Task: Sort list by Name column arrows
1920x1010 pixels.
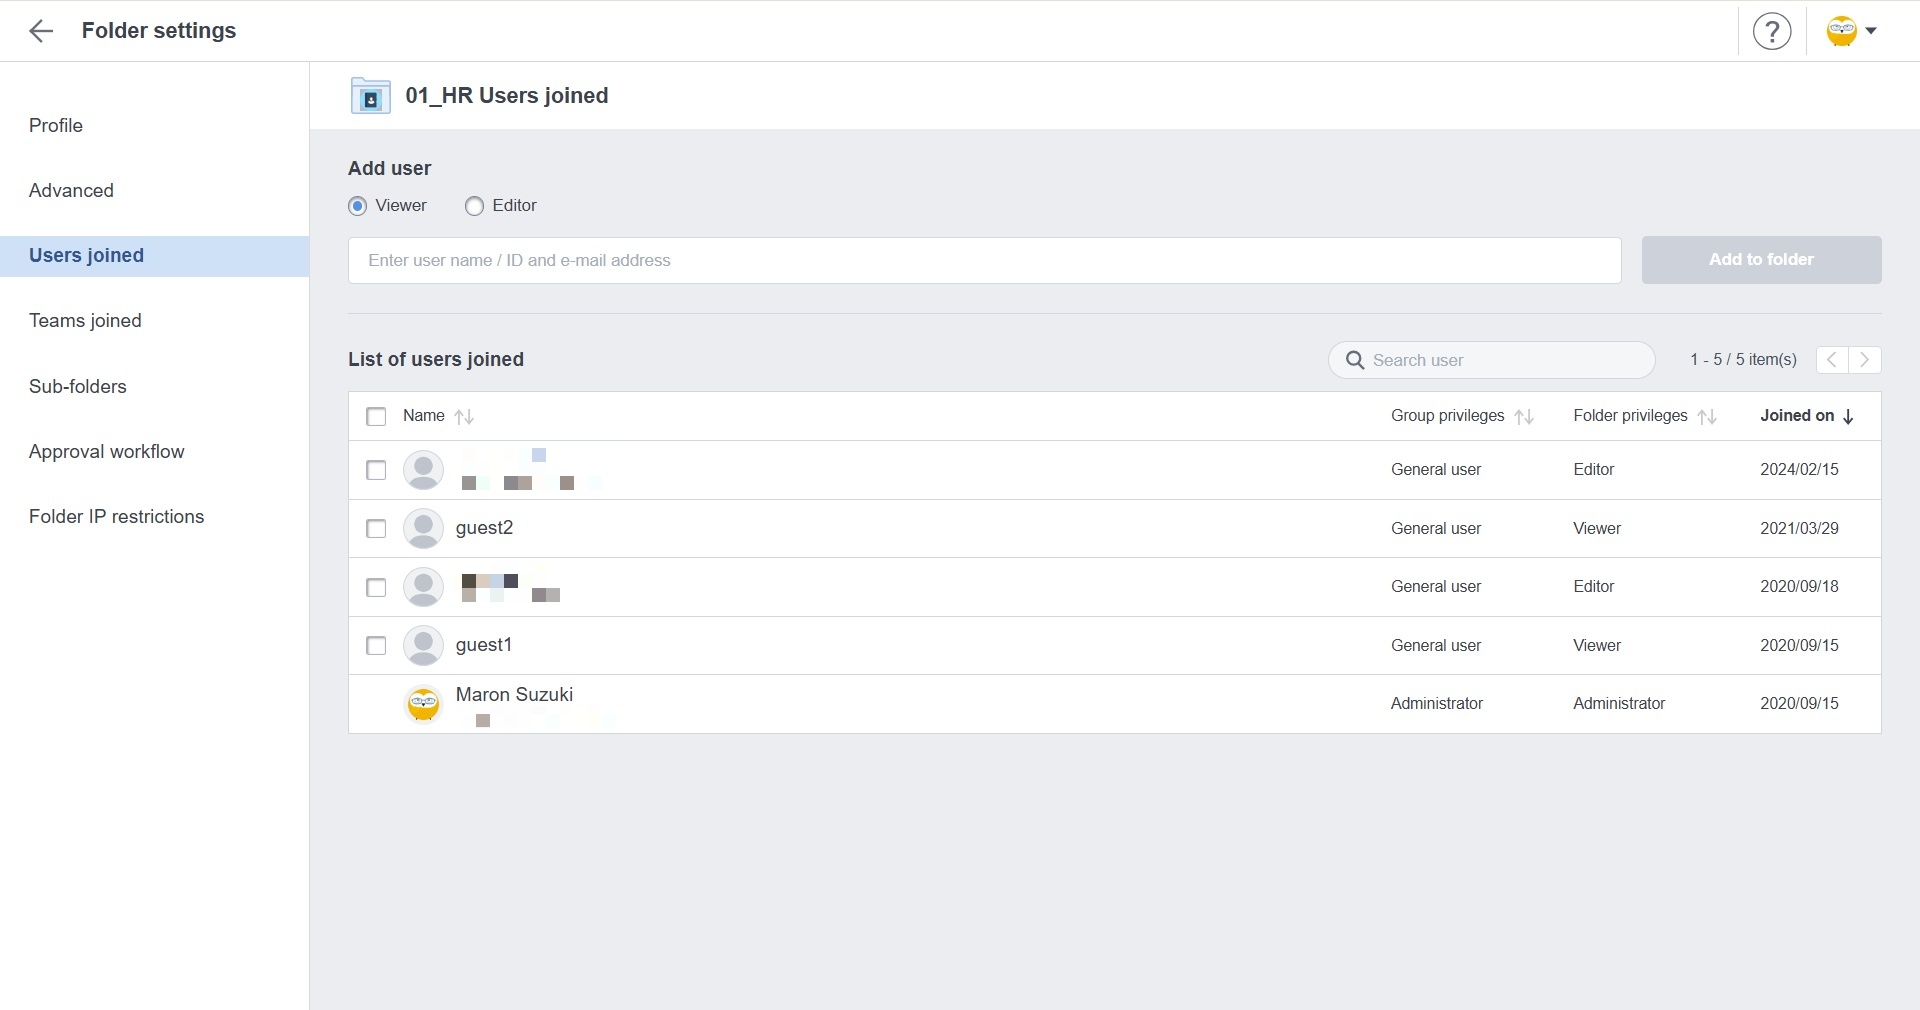Action: click(464, 417)
